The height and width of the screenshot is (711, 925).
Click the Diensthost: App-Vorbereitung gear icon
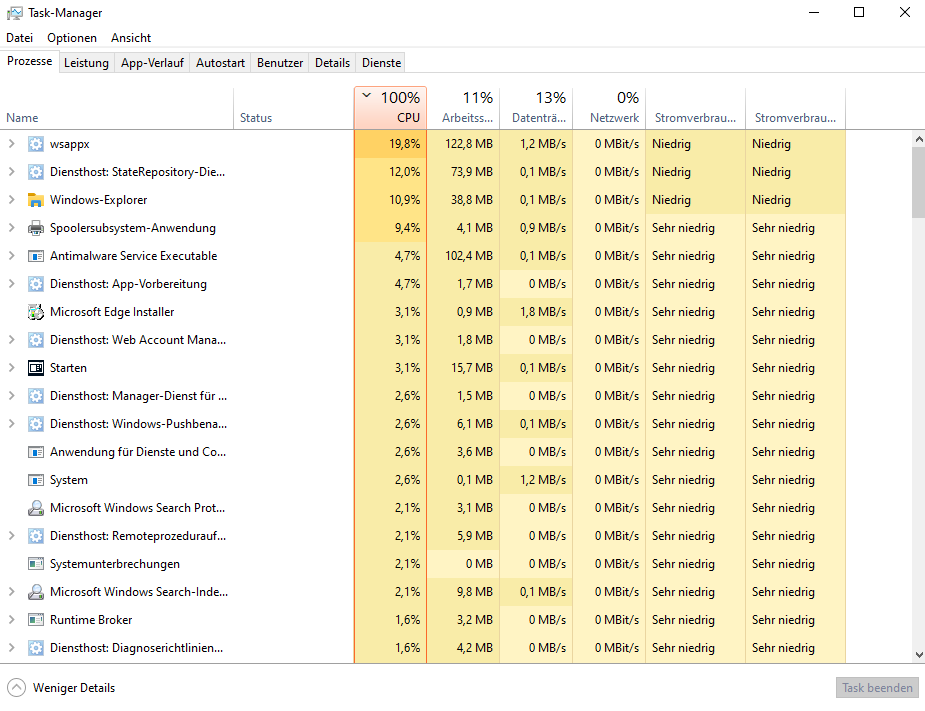[36, 284]
